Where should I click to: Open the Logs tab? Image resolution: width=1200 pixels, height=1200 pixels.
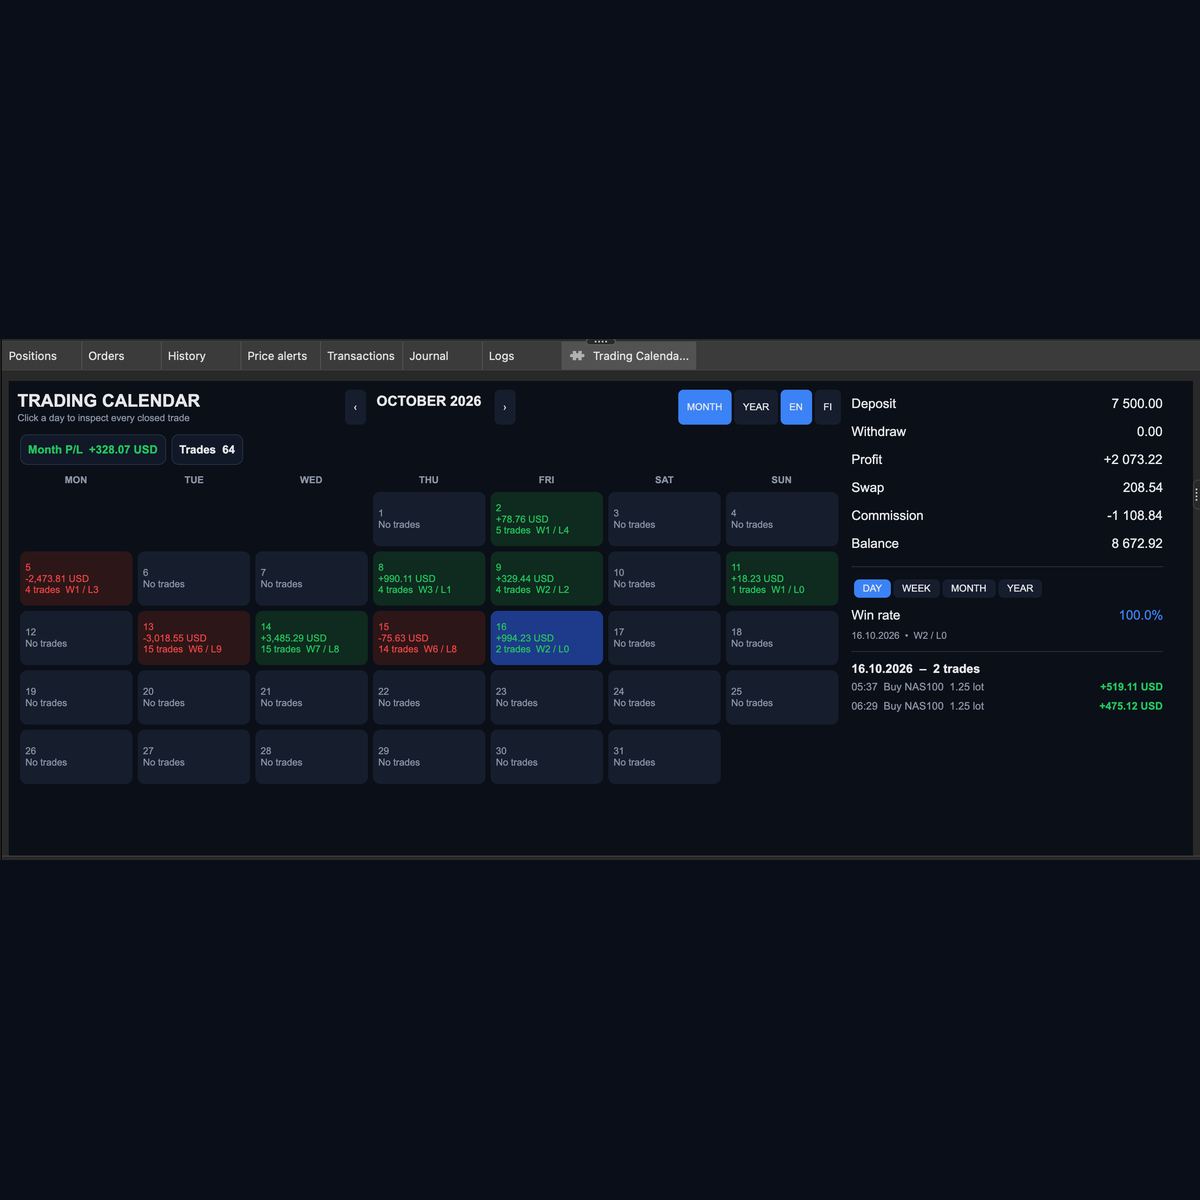[521, 356]
